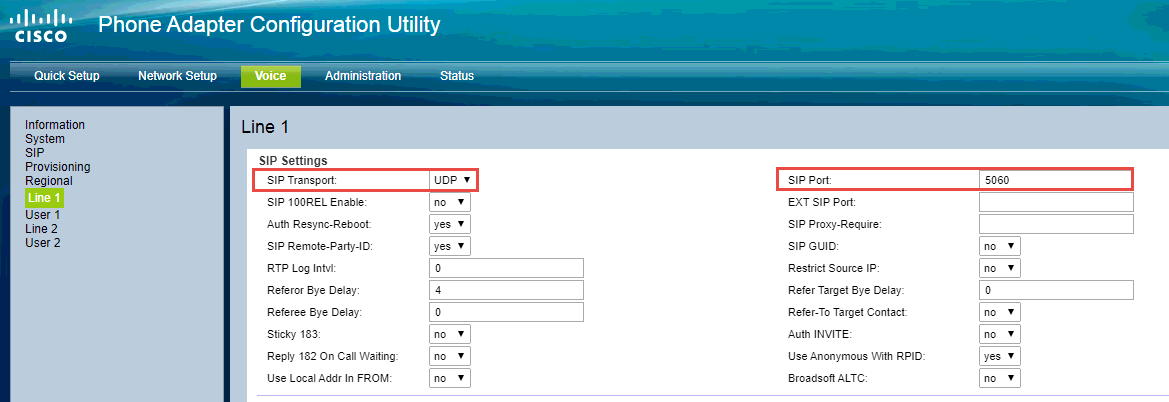Open Information in the sidebar
The width and height of the screenshot is (1169, 402).
pos(55,125)
